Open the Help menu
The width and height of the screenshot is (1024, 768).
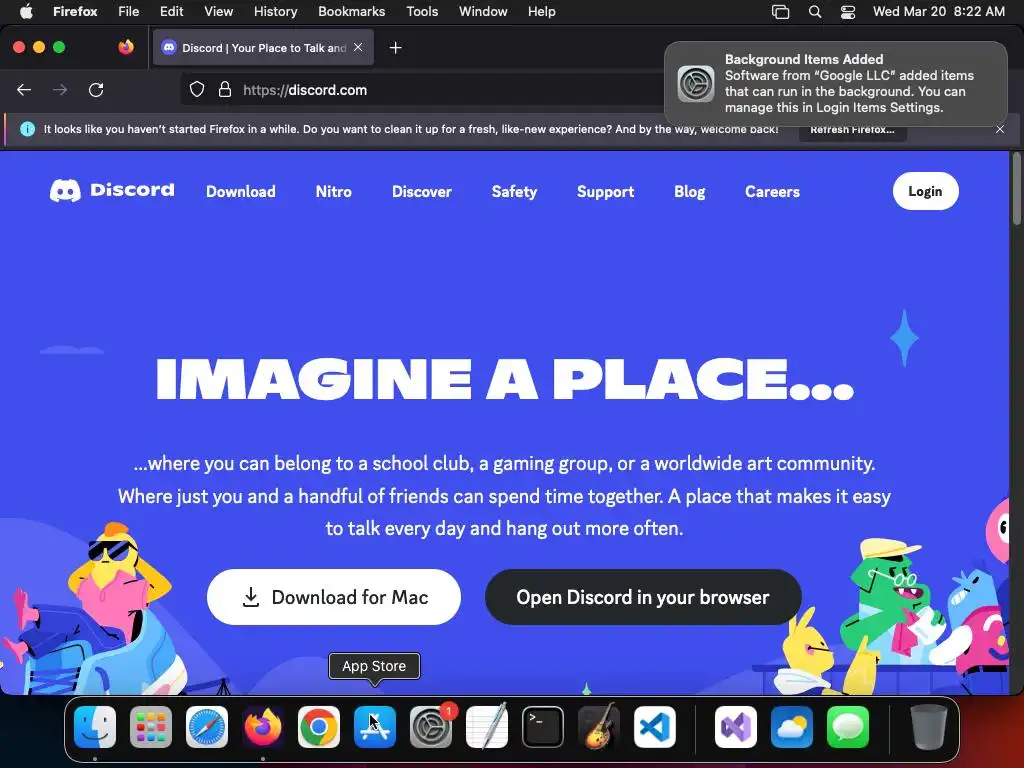pyautogui.click(x=541, y=11)
